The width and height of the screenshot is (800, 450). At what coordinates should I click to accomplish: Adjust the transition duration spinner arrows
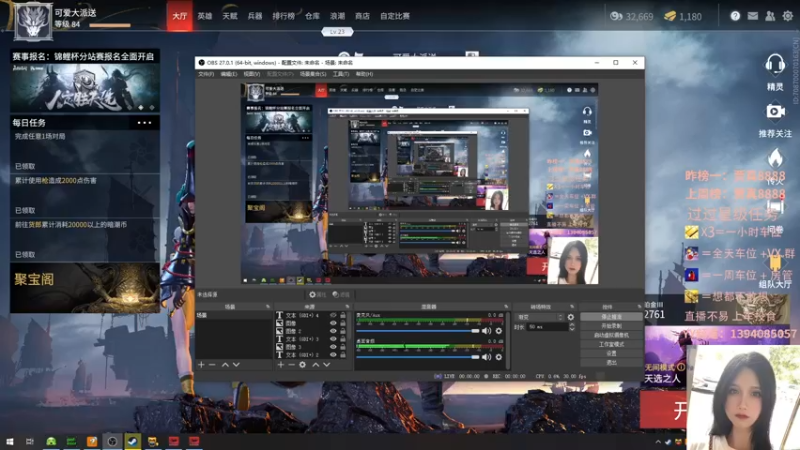pyautogui.click(x=571, y=327)
